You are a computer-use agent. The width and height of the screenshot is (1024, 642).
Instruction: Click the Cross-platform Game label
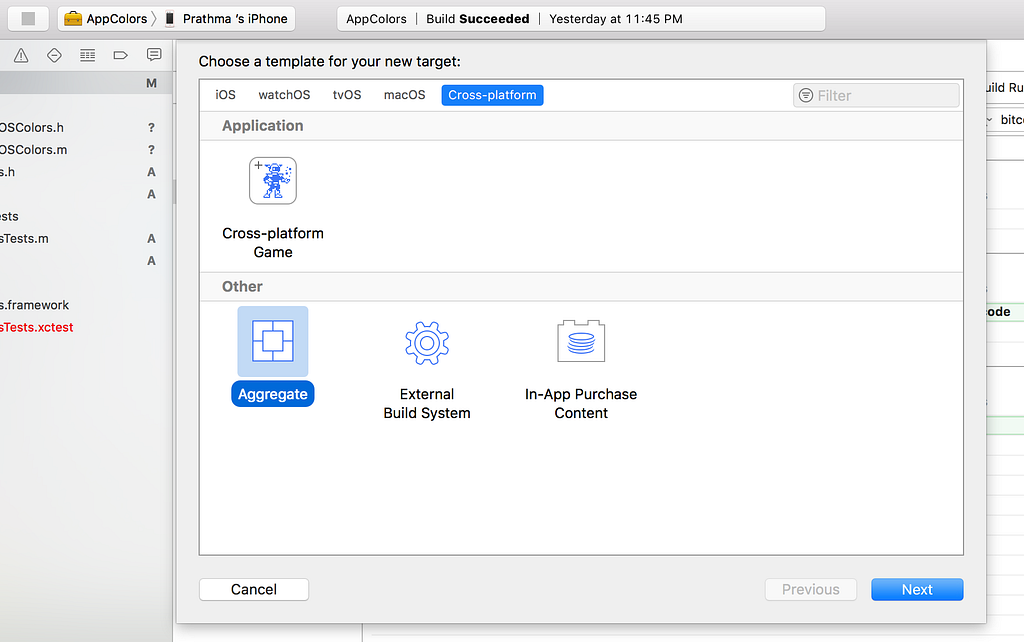pos(273,242)
